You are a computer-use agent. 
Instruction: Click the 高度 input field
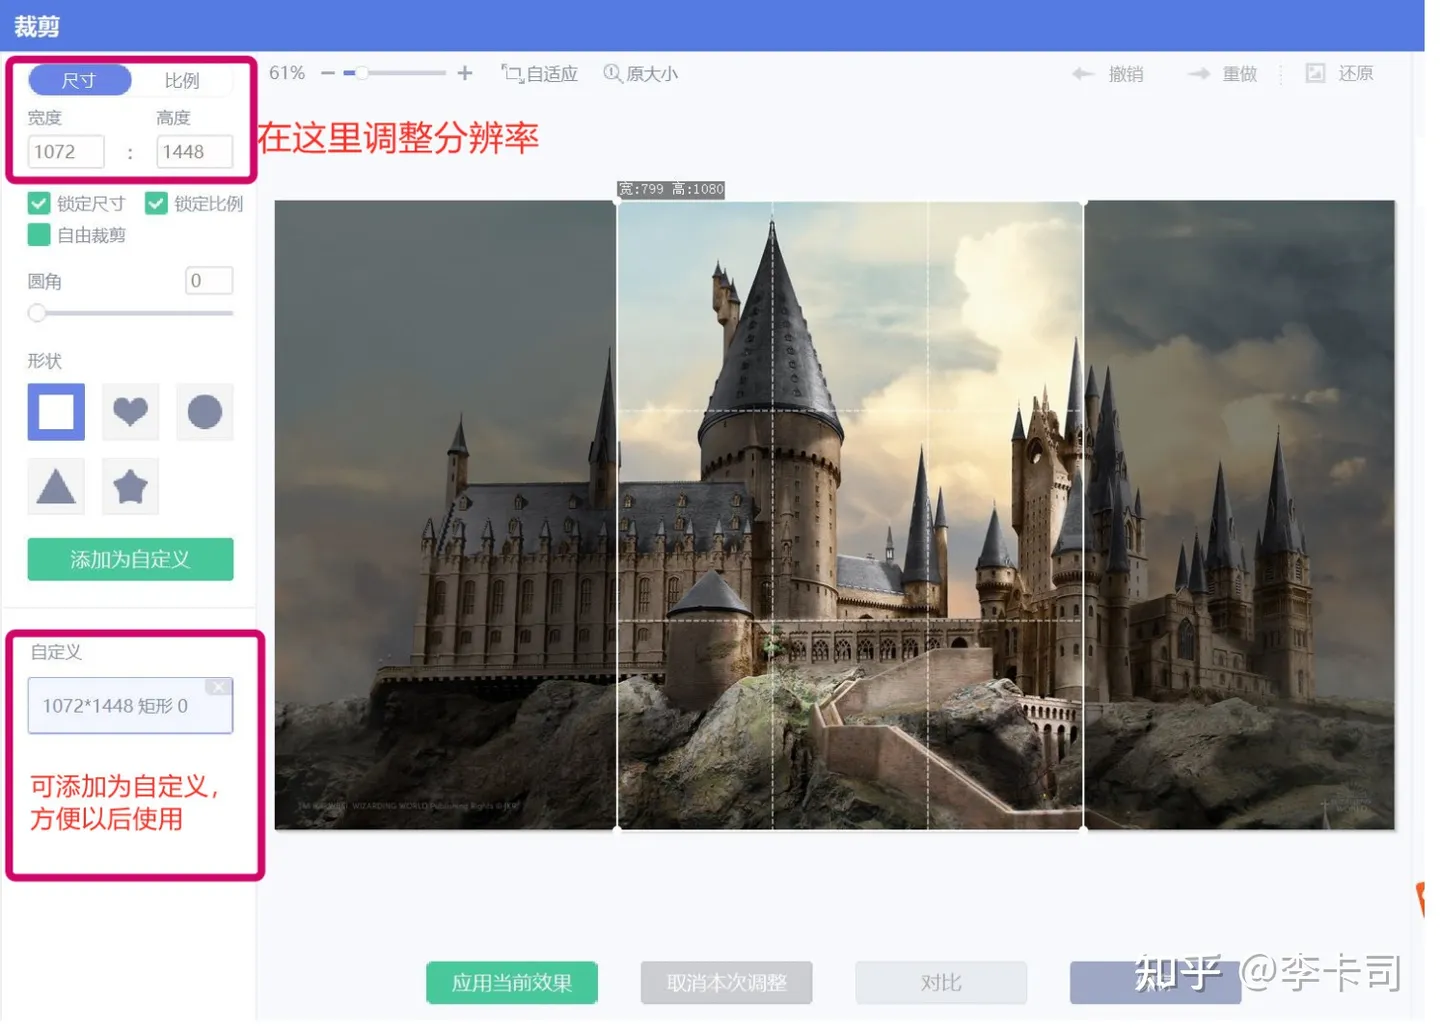click(x=195, y=152)
